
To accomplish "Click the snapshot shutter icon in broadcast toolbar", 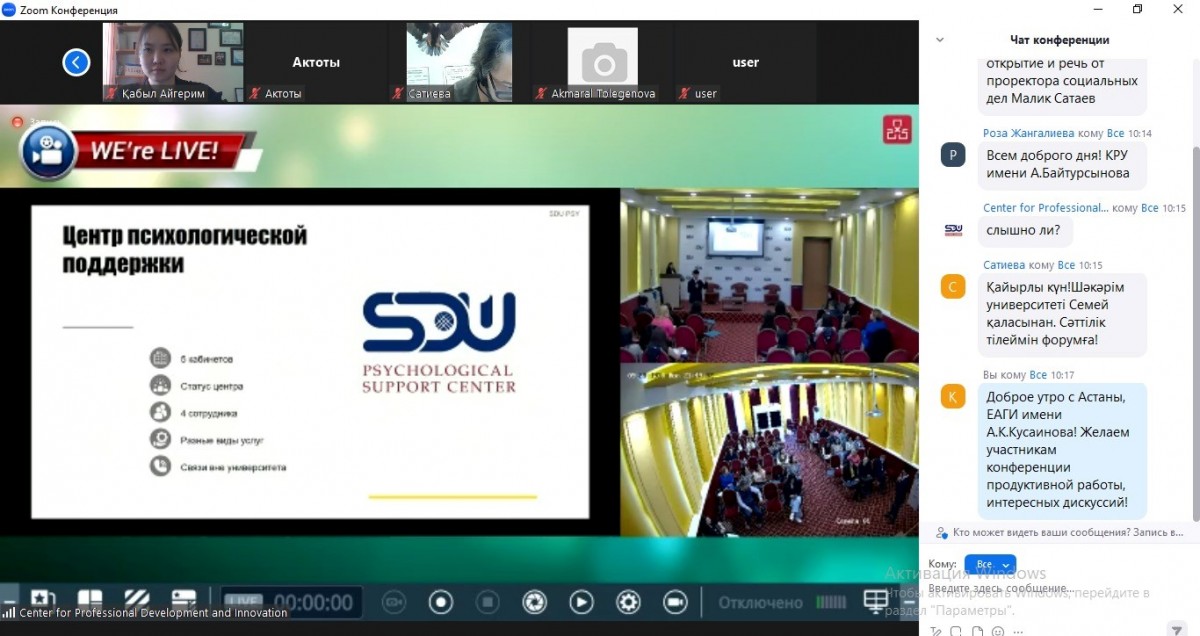I will click(535, 602).
